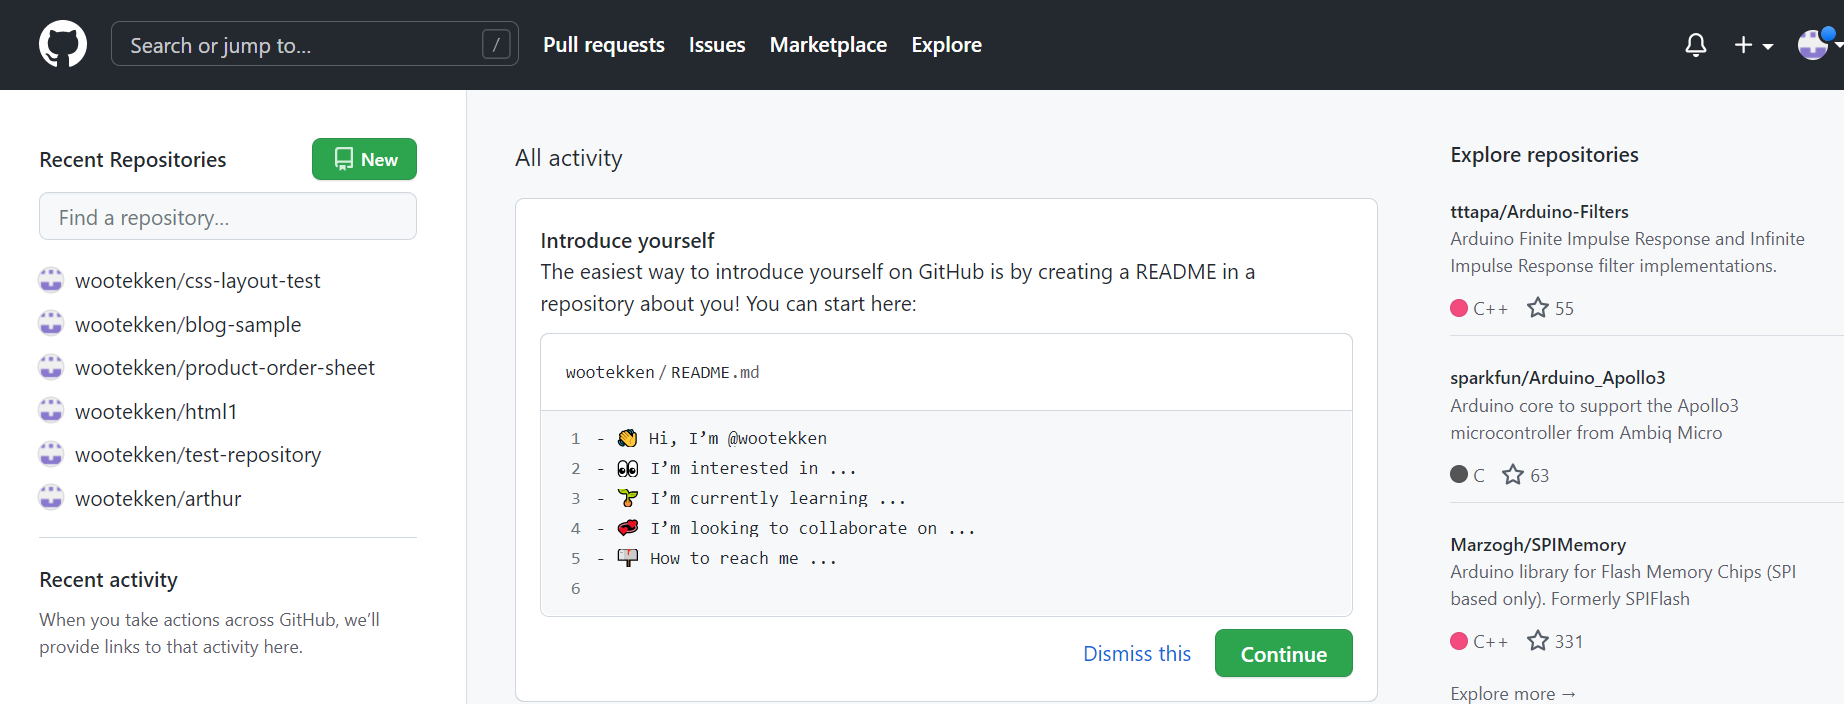The image size is (1844, 704).
Task: Click the wootekken / README.md file path
Action: 662,372
